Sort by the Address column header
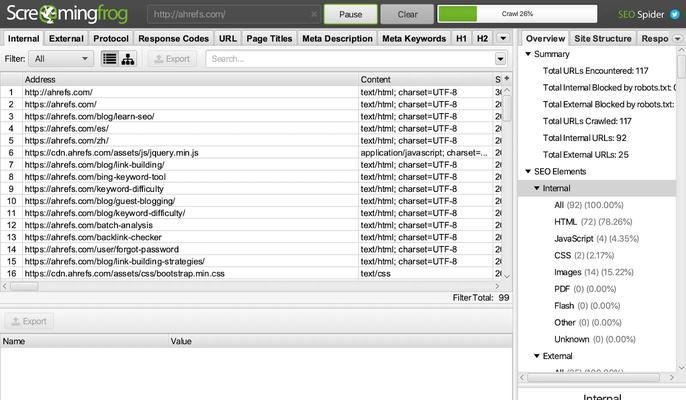686x400 pixels. click(x=190, y=79)
